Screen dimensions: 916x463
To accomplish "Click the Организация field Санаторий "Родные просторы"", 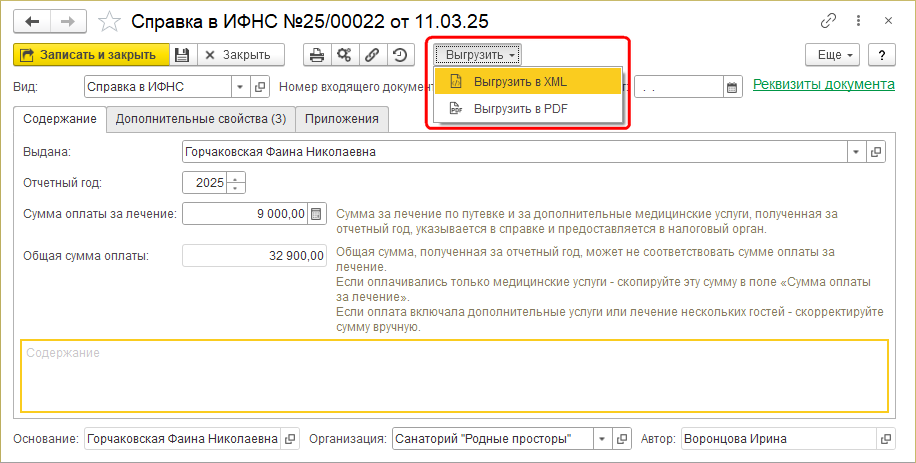I will (x=493, y=438).
